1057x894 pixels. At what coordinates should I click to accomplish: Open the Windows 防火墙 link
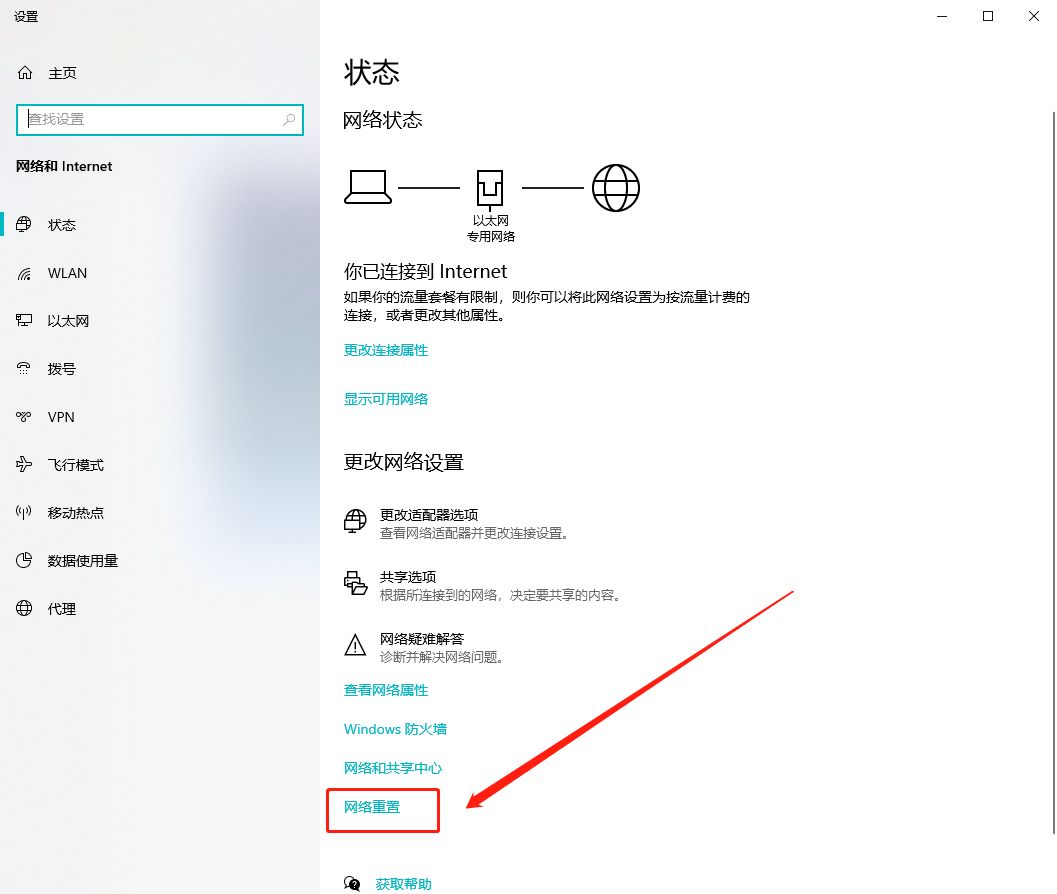(x=395, y=729)
